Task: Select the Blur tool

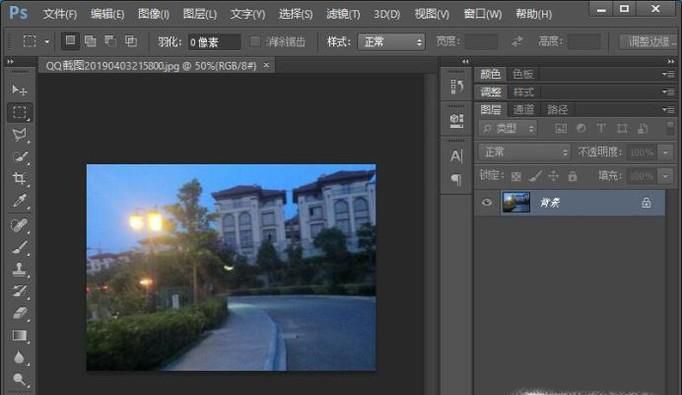Action: [x=19, y=357]
